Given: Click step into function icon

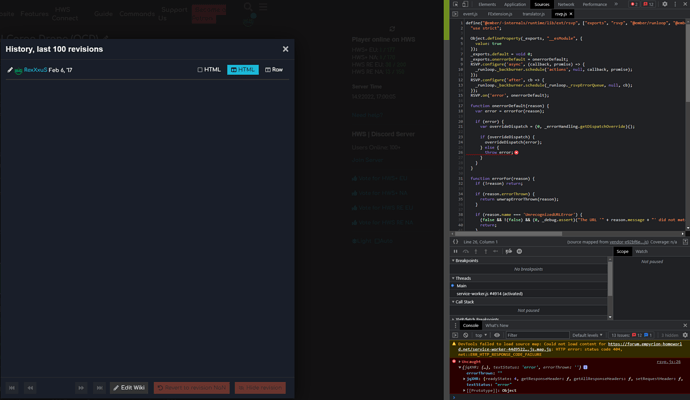Looking at the screenshot, I should 476,252.
